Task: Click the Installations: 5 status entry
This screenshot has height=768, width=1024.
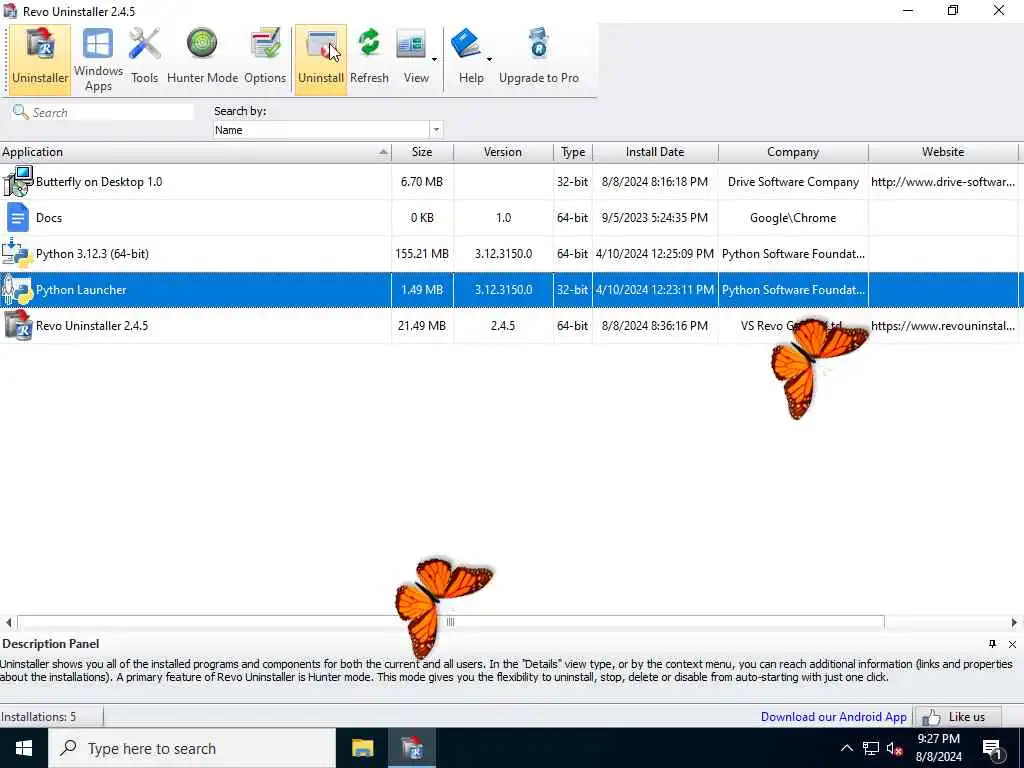Action: tap(39, 716)
